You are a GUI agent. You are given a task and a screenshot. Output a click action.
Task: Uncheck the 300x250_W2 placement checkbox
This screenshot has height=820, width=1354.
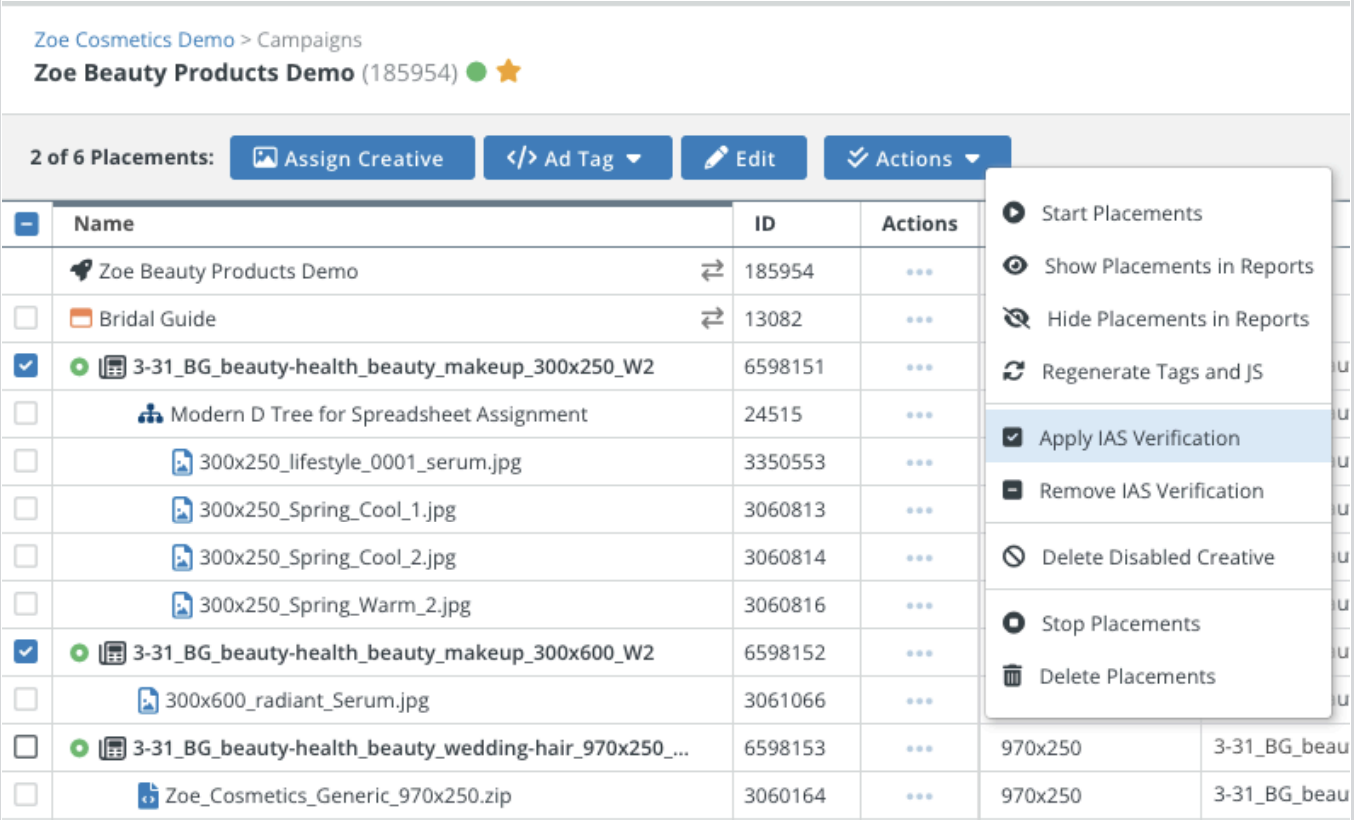tap(26, 367)
